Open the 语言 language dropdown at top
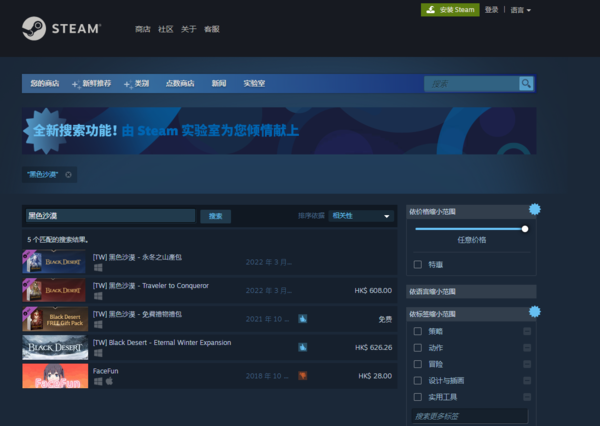The height and width of the screenshot is (426, 600). [x=520, y=10]
